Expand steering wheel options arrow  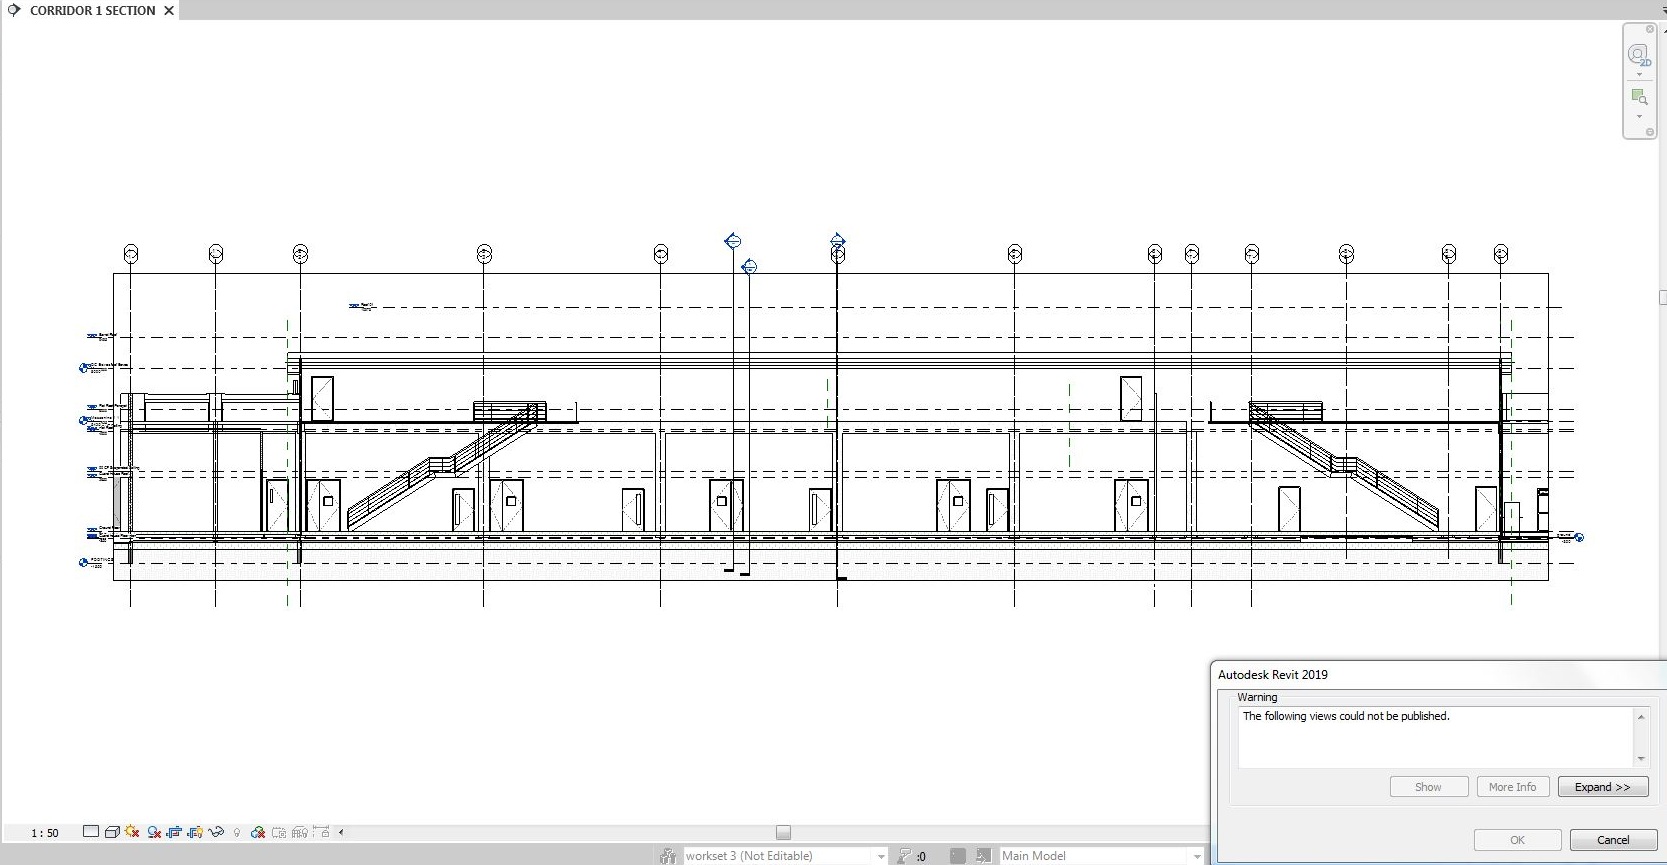[x=1639, y=75]
